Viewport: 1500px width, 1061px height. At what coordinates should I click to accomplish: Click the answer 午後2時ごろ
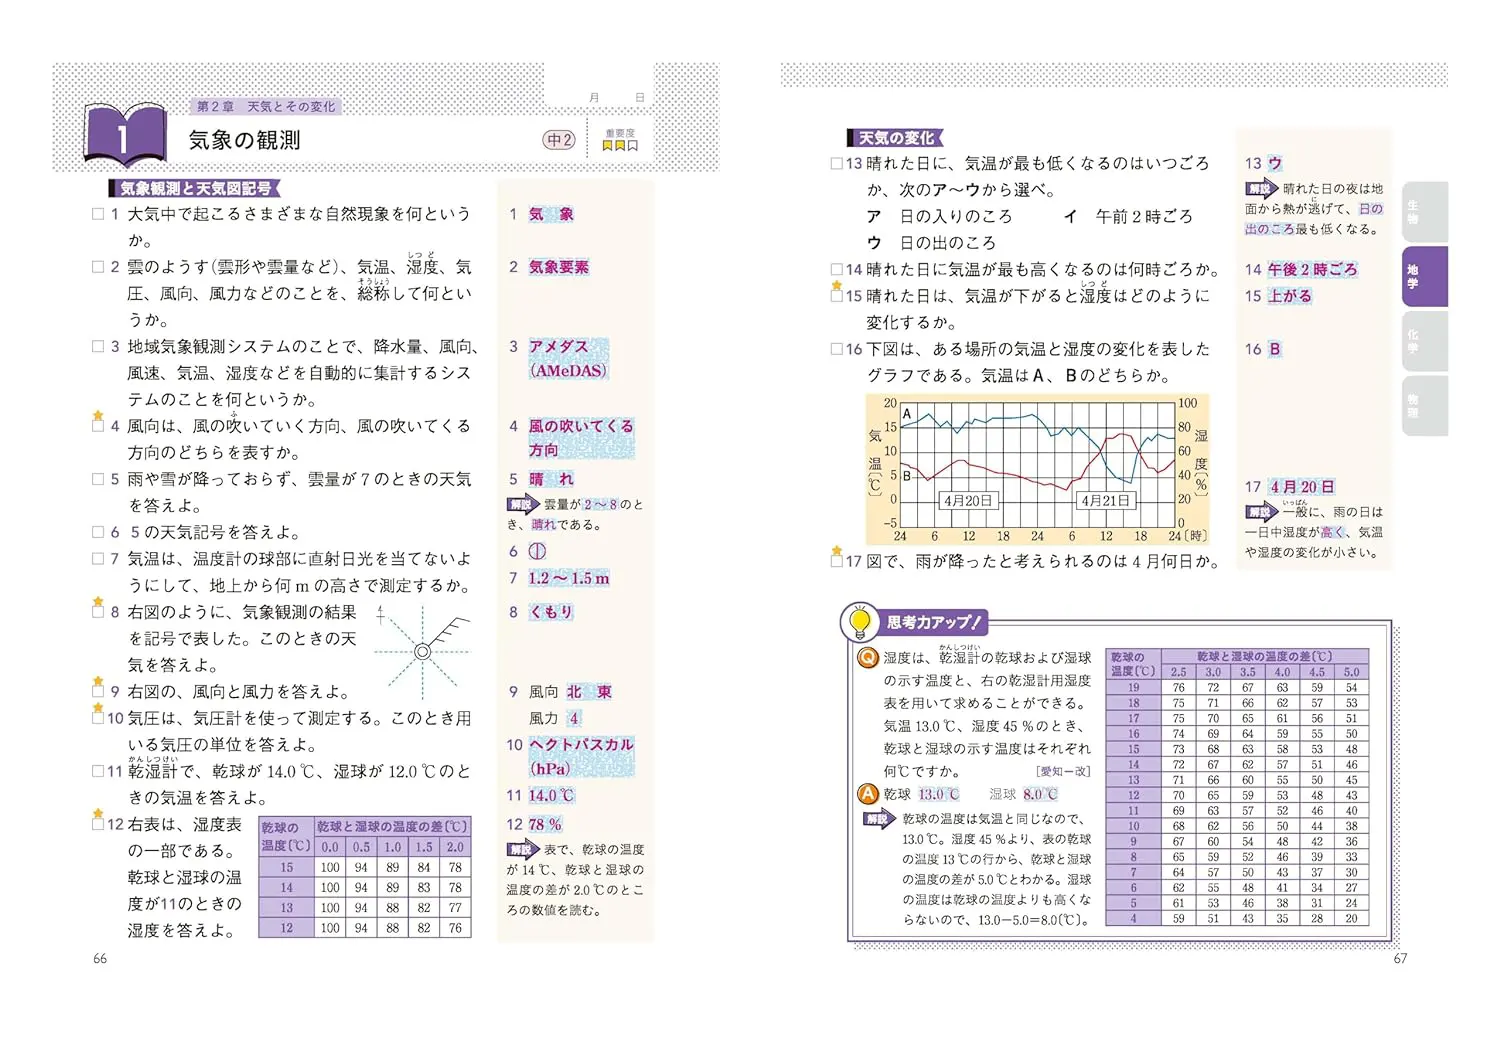[1313, 269]
